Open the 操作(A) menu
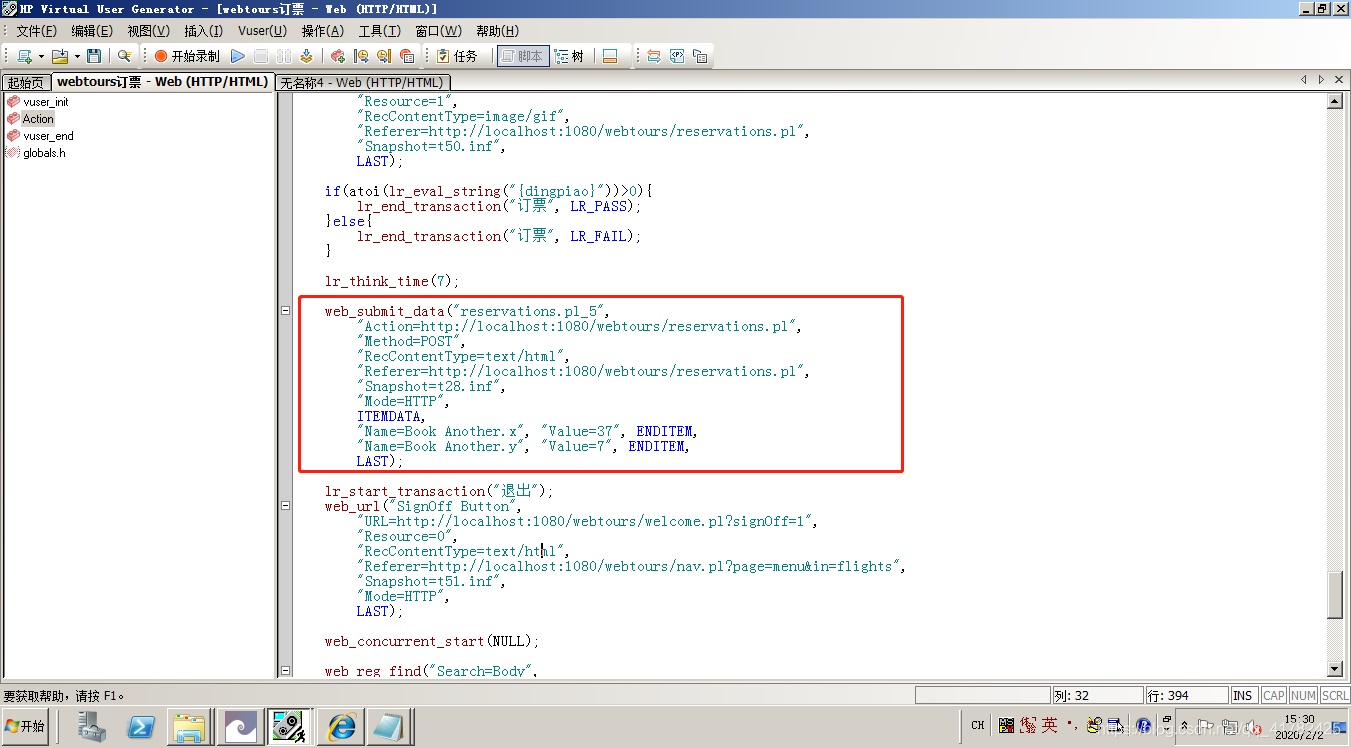Screen dimensions: 1351x748 click(x=322, y=31)
